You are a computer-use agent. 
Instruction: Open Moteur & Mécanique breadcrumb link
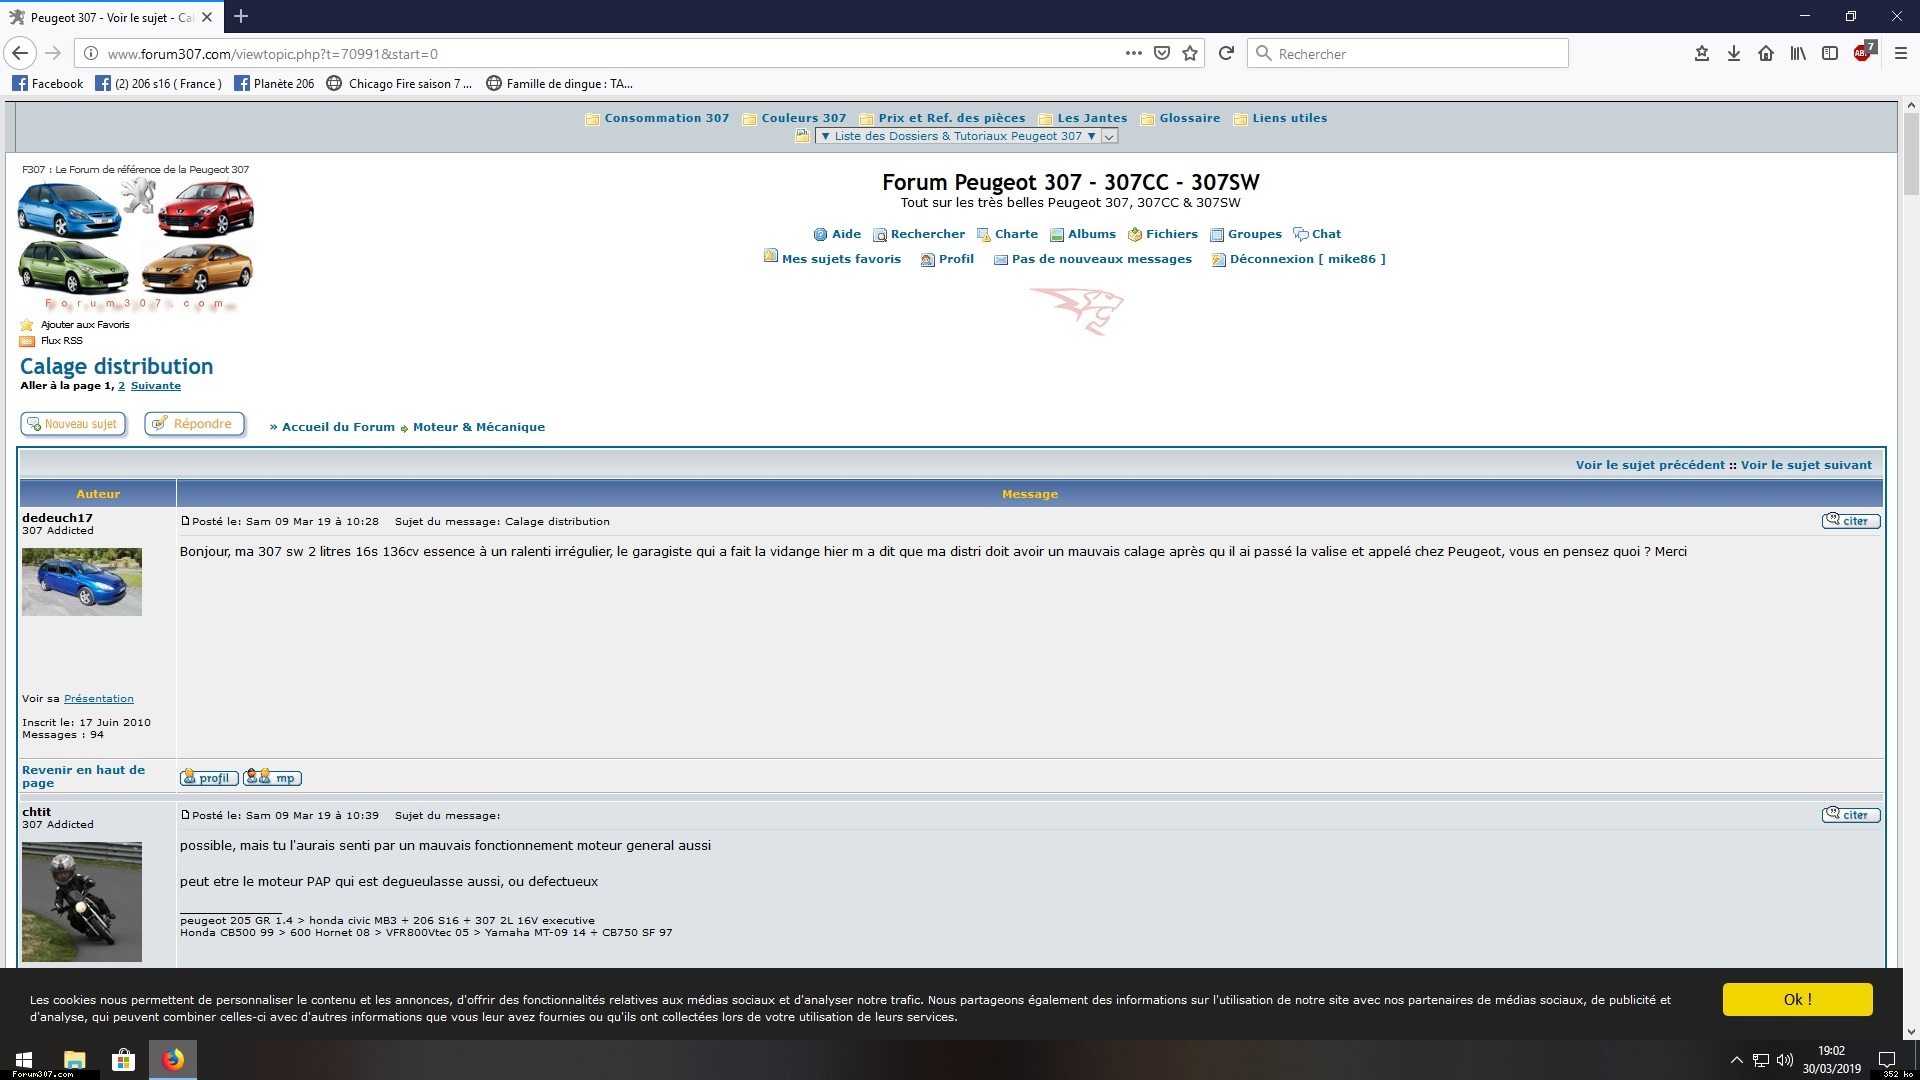[478, 427]
